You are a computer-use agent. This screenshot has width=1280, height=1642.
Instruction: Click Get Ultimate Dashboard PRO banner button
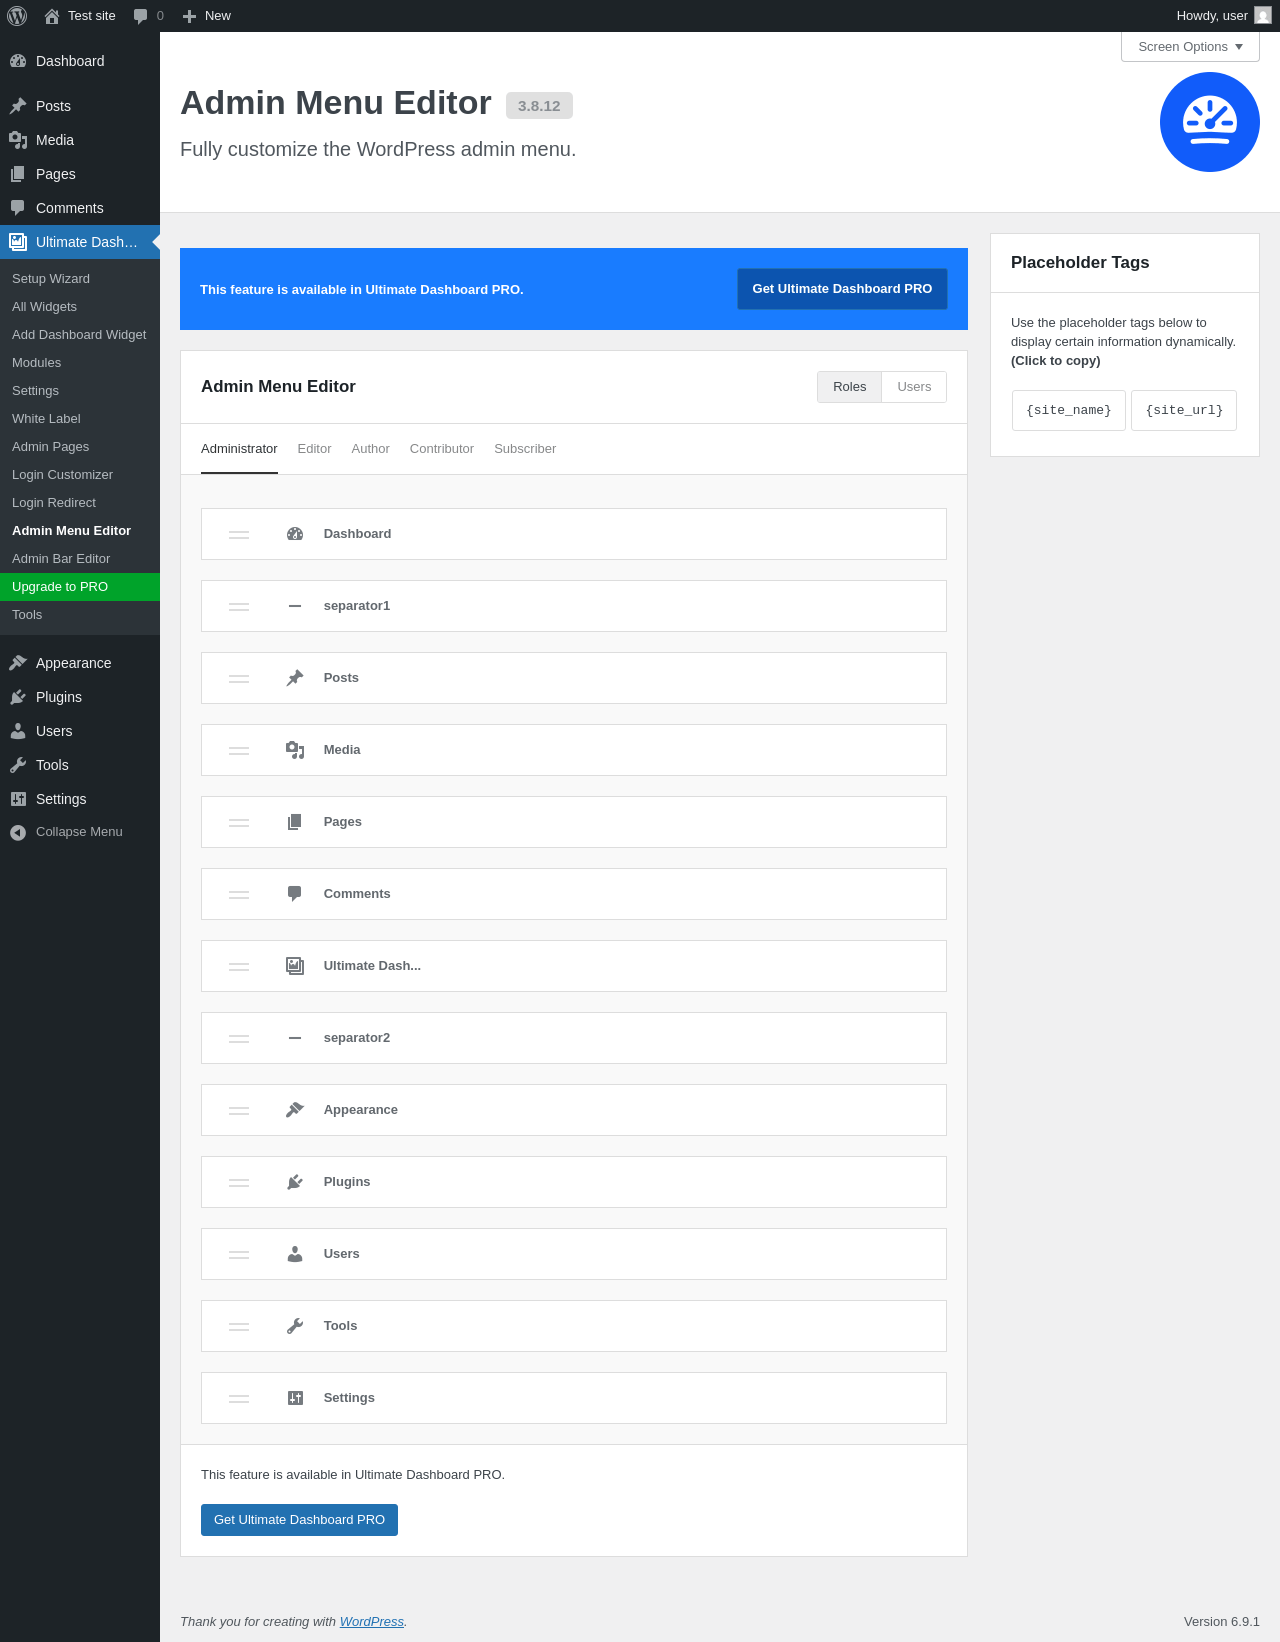[x=842, y=289]
